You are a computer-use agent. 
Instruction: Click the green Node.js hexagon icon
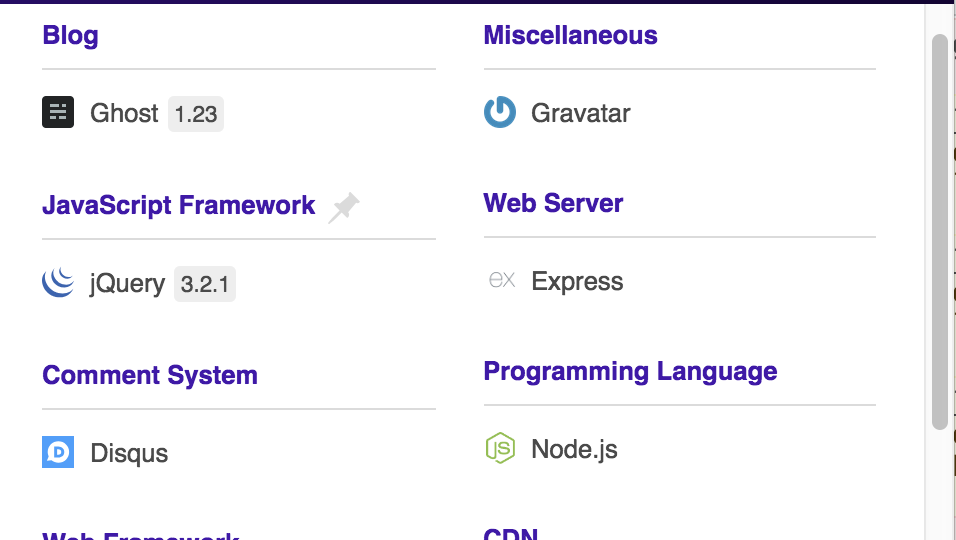point(500,448)
